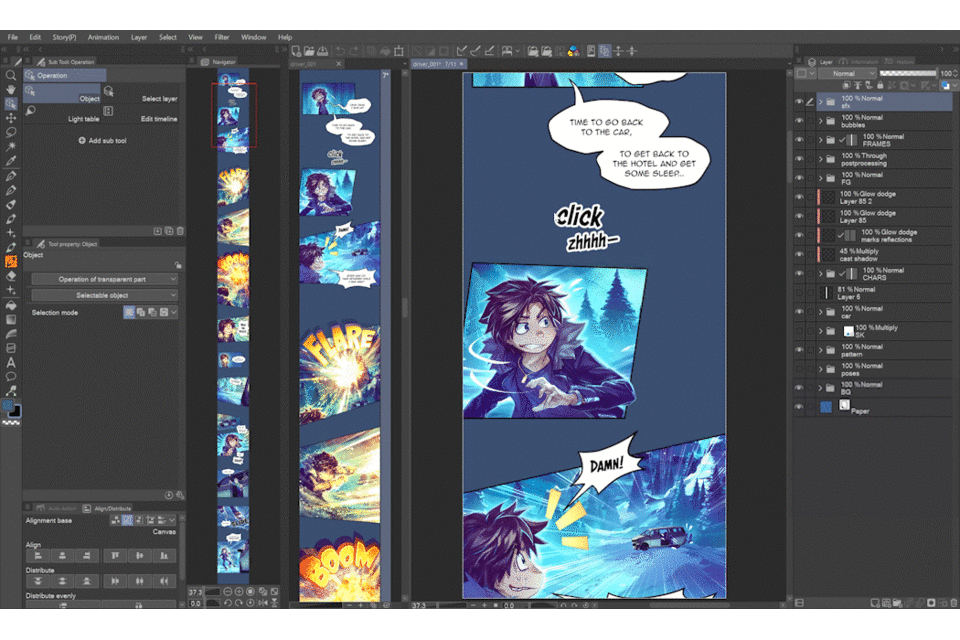Screen dimensions: 960x640
Task: Click the transparent color swatch
Action: [11, 423]
